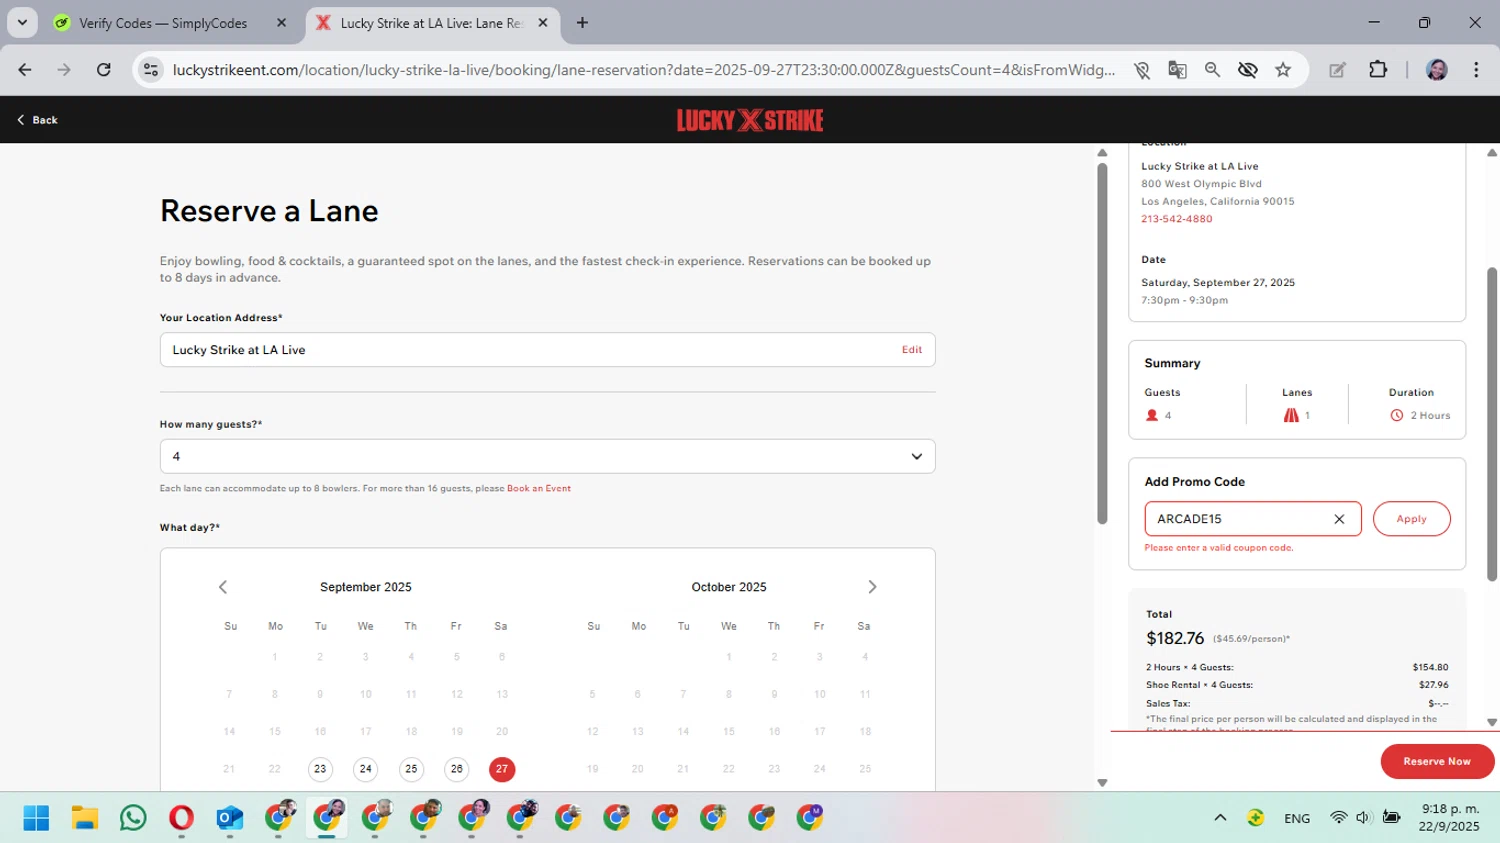
Task: Click scroll-down arrow of summary panel
Action: click(1492, 722)
